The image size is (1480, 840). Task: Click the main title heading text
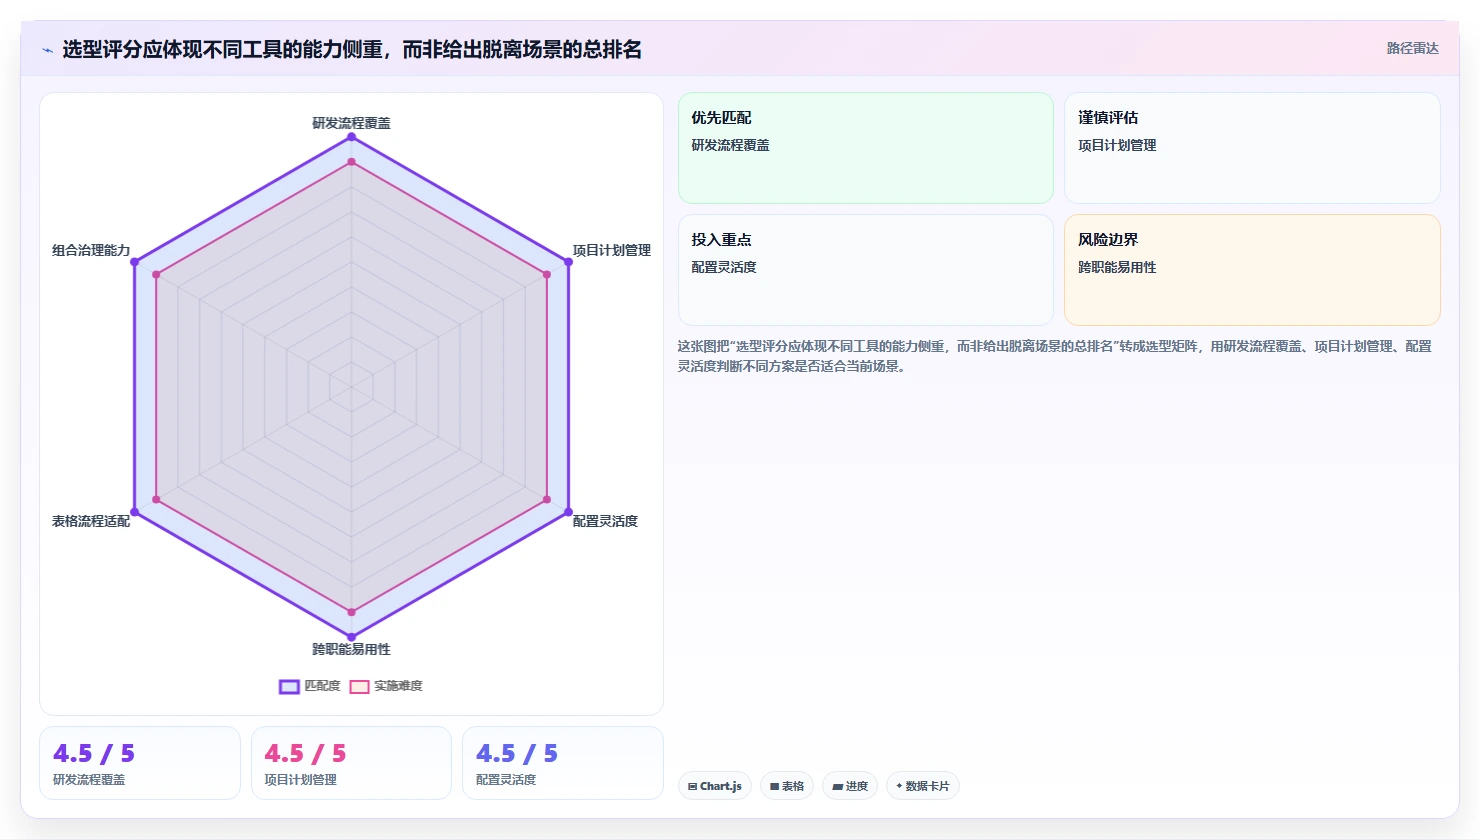pos(352,49)
